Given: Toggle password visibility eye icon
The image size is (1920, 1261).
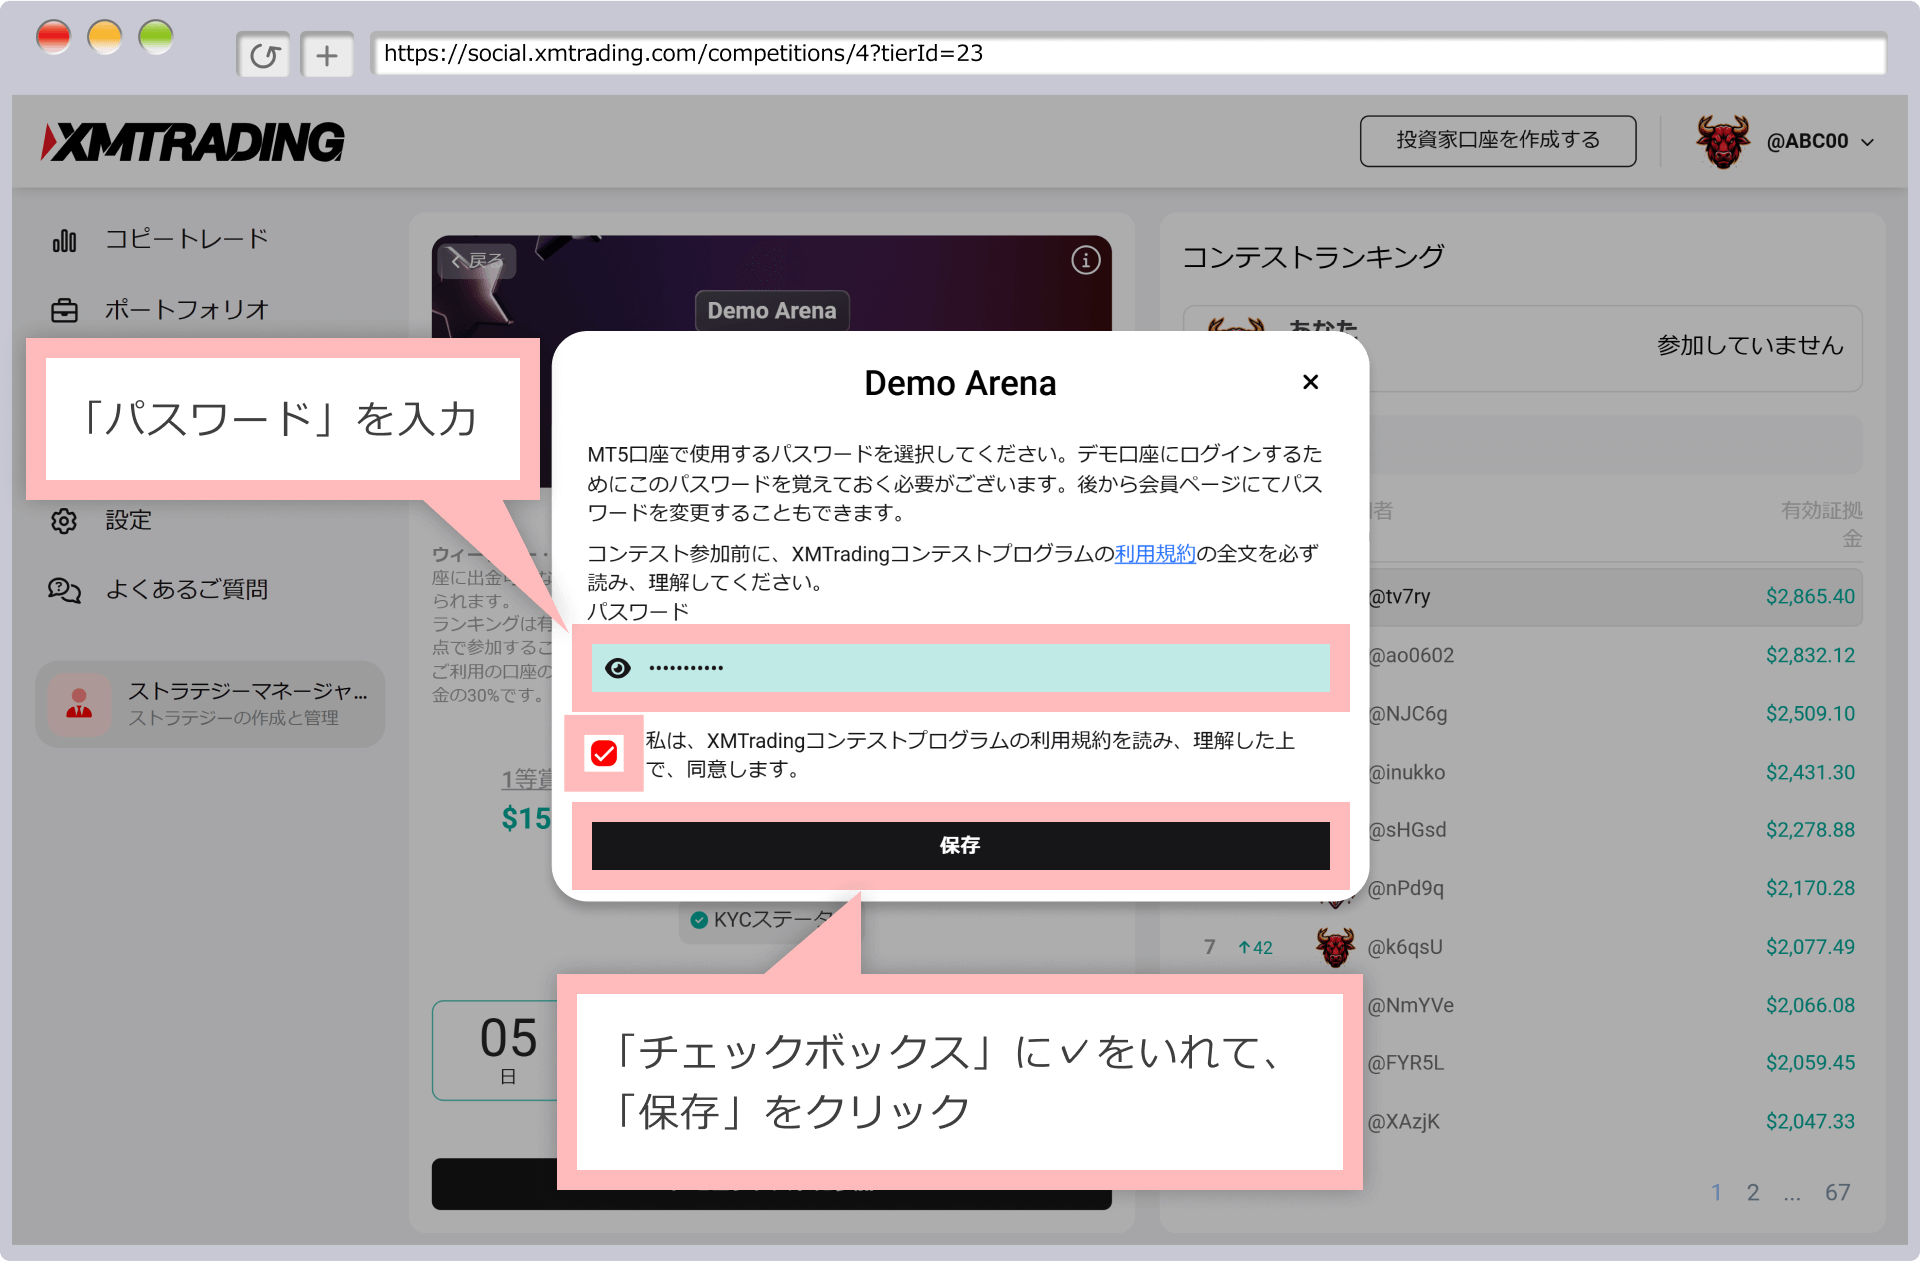Looking at the screenshot, I should 618,668.
